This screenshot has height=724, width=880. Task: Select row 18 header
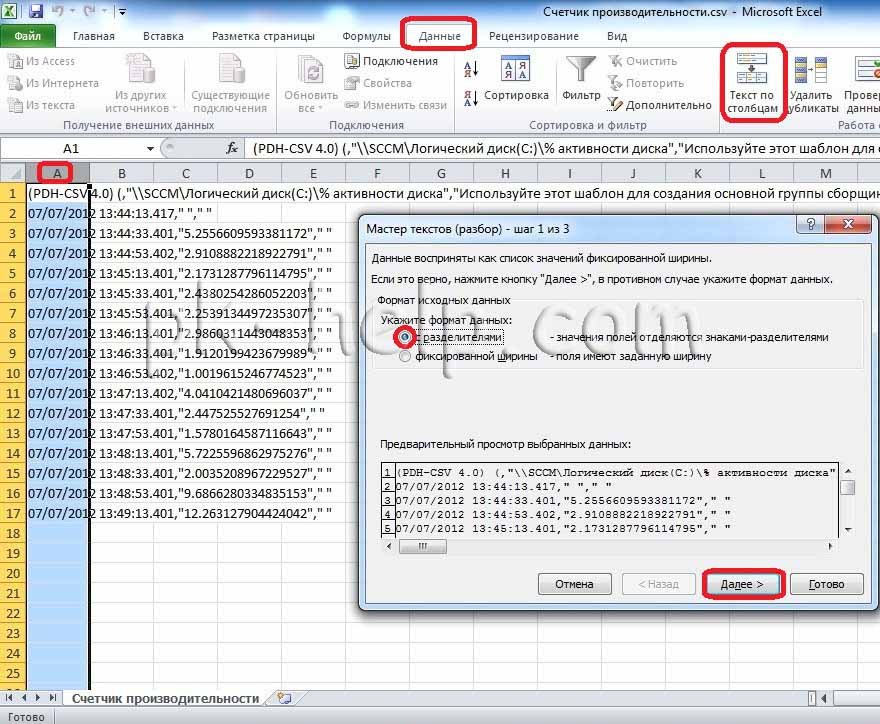click(13, 533)
